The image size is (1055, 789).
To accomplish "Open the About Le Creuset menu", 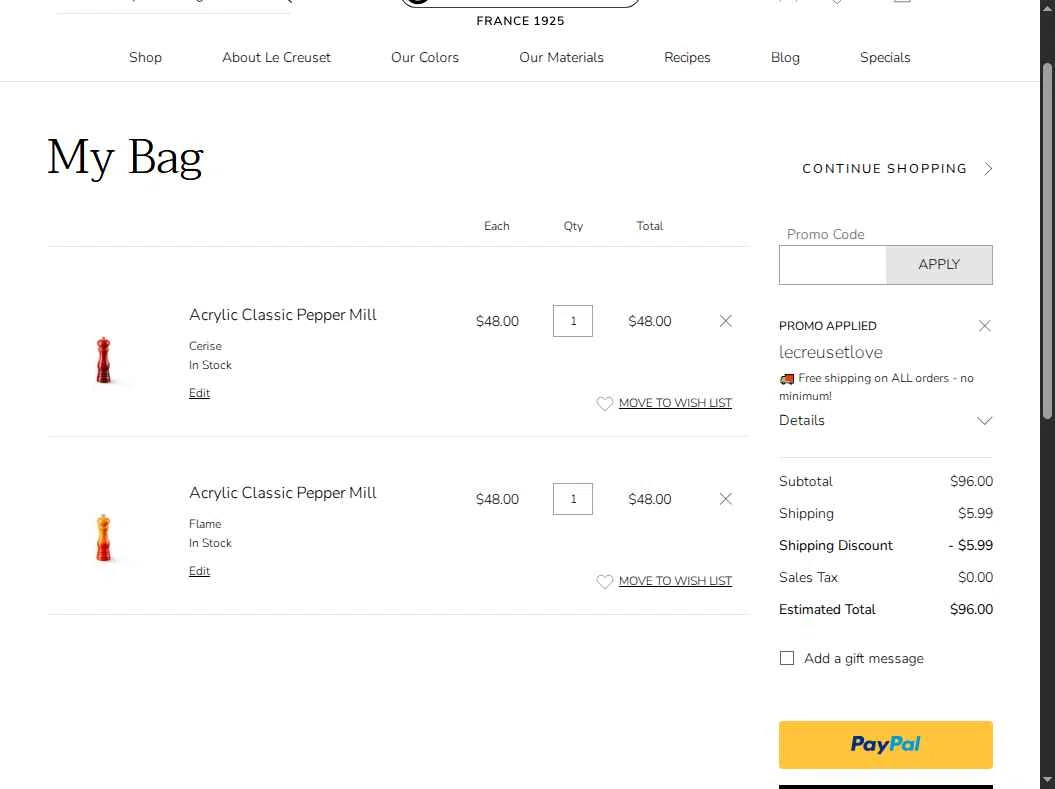I will [277, 57].
